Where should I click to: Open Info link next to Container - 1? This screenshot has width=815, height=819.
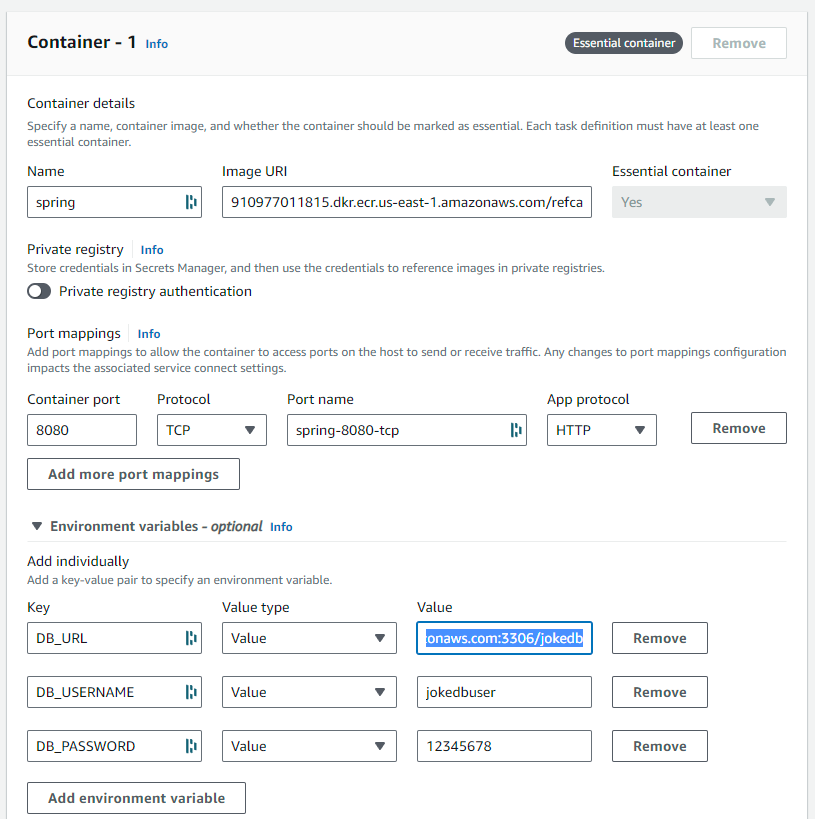[157, 44]
